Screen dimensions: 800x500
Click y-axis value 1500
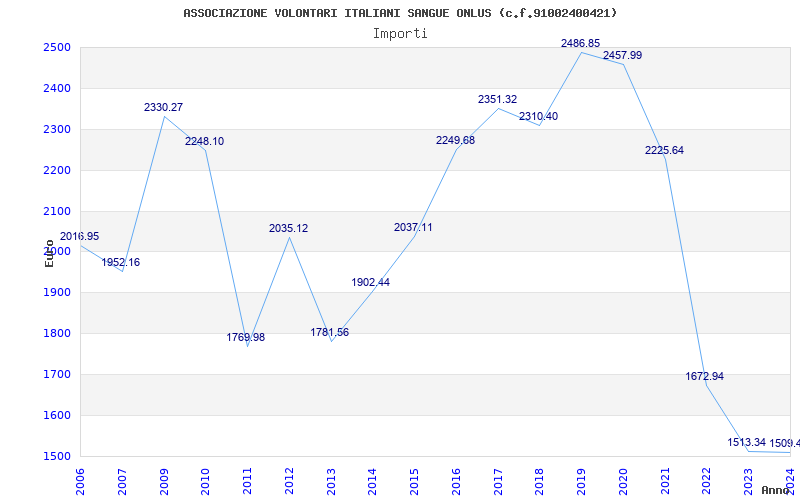57,456
